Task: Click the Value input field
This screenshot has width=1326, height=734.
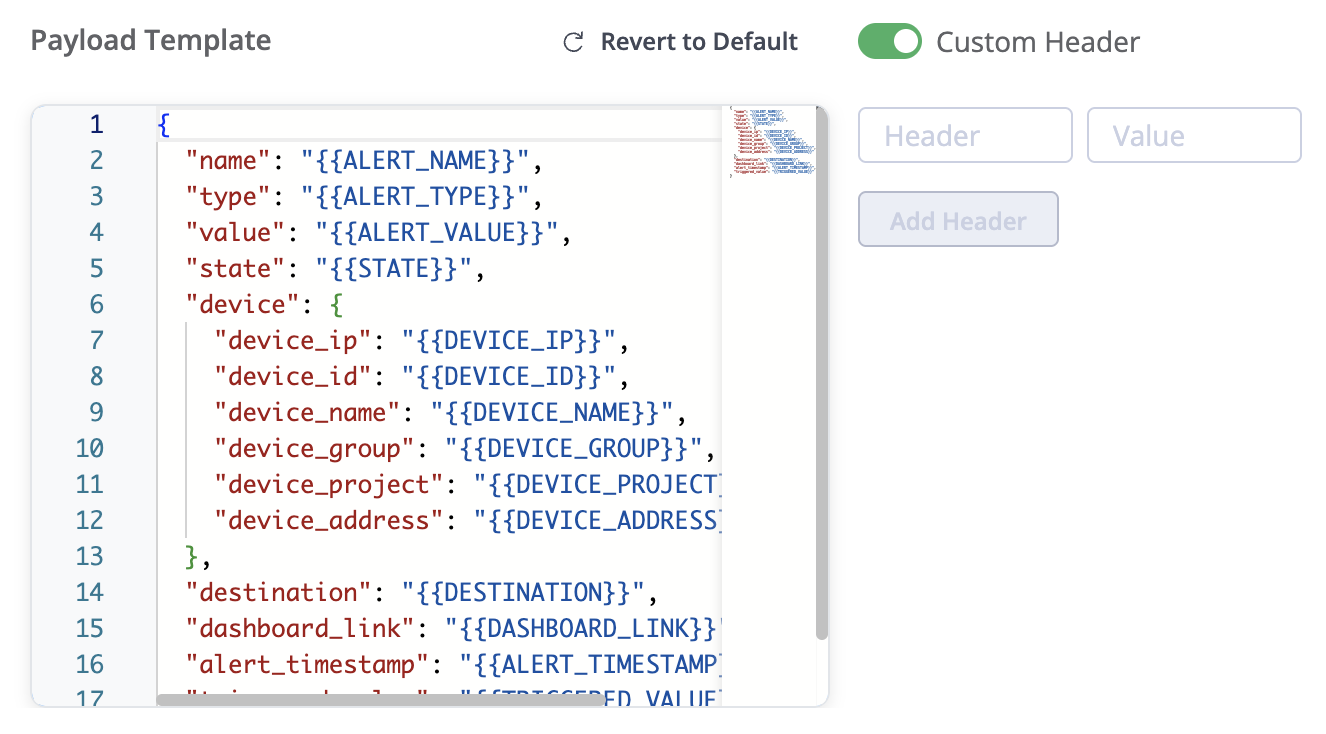Action: (x=1193, y=135)
